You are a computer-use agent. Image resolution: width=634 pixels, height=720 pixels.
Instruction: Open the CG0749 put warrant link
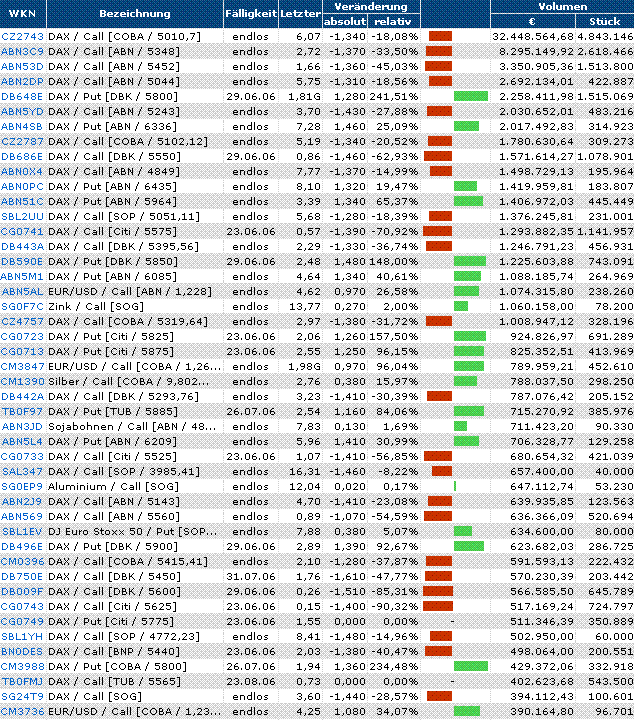22,621
